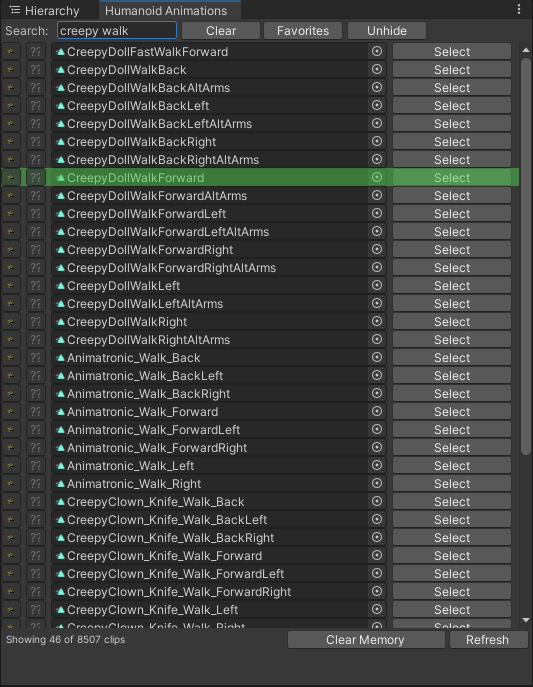Switch to the Humanoid Animations tab
Screen dimensions: 533x687
tap(169, 11)
